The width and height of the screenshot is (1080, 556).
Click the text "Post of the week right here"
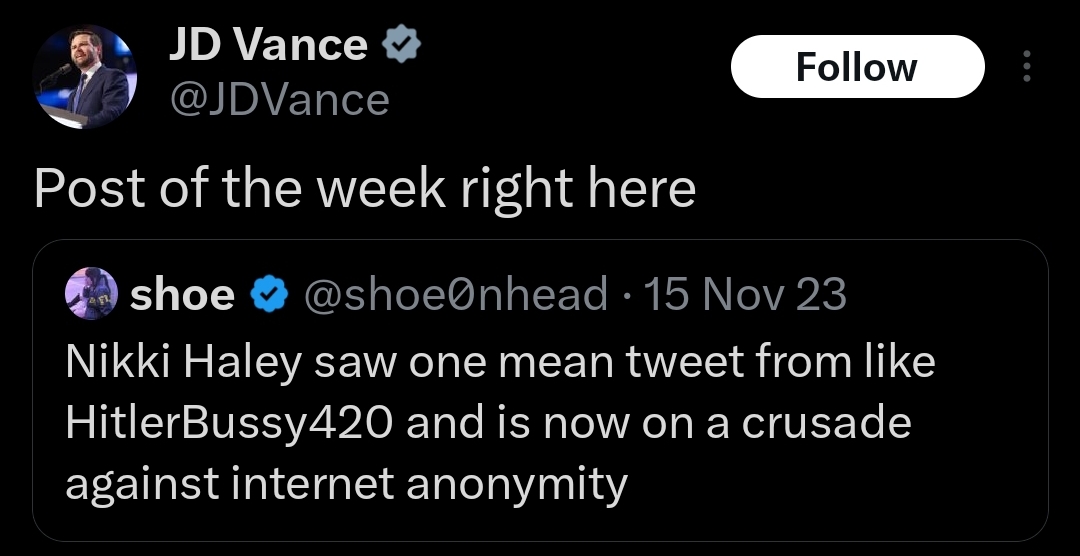click(x=364, y=188)
